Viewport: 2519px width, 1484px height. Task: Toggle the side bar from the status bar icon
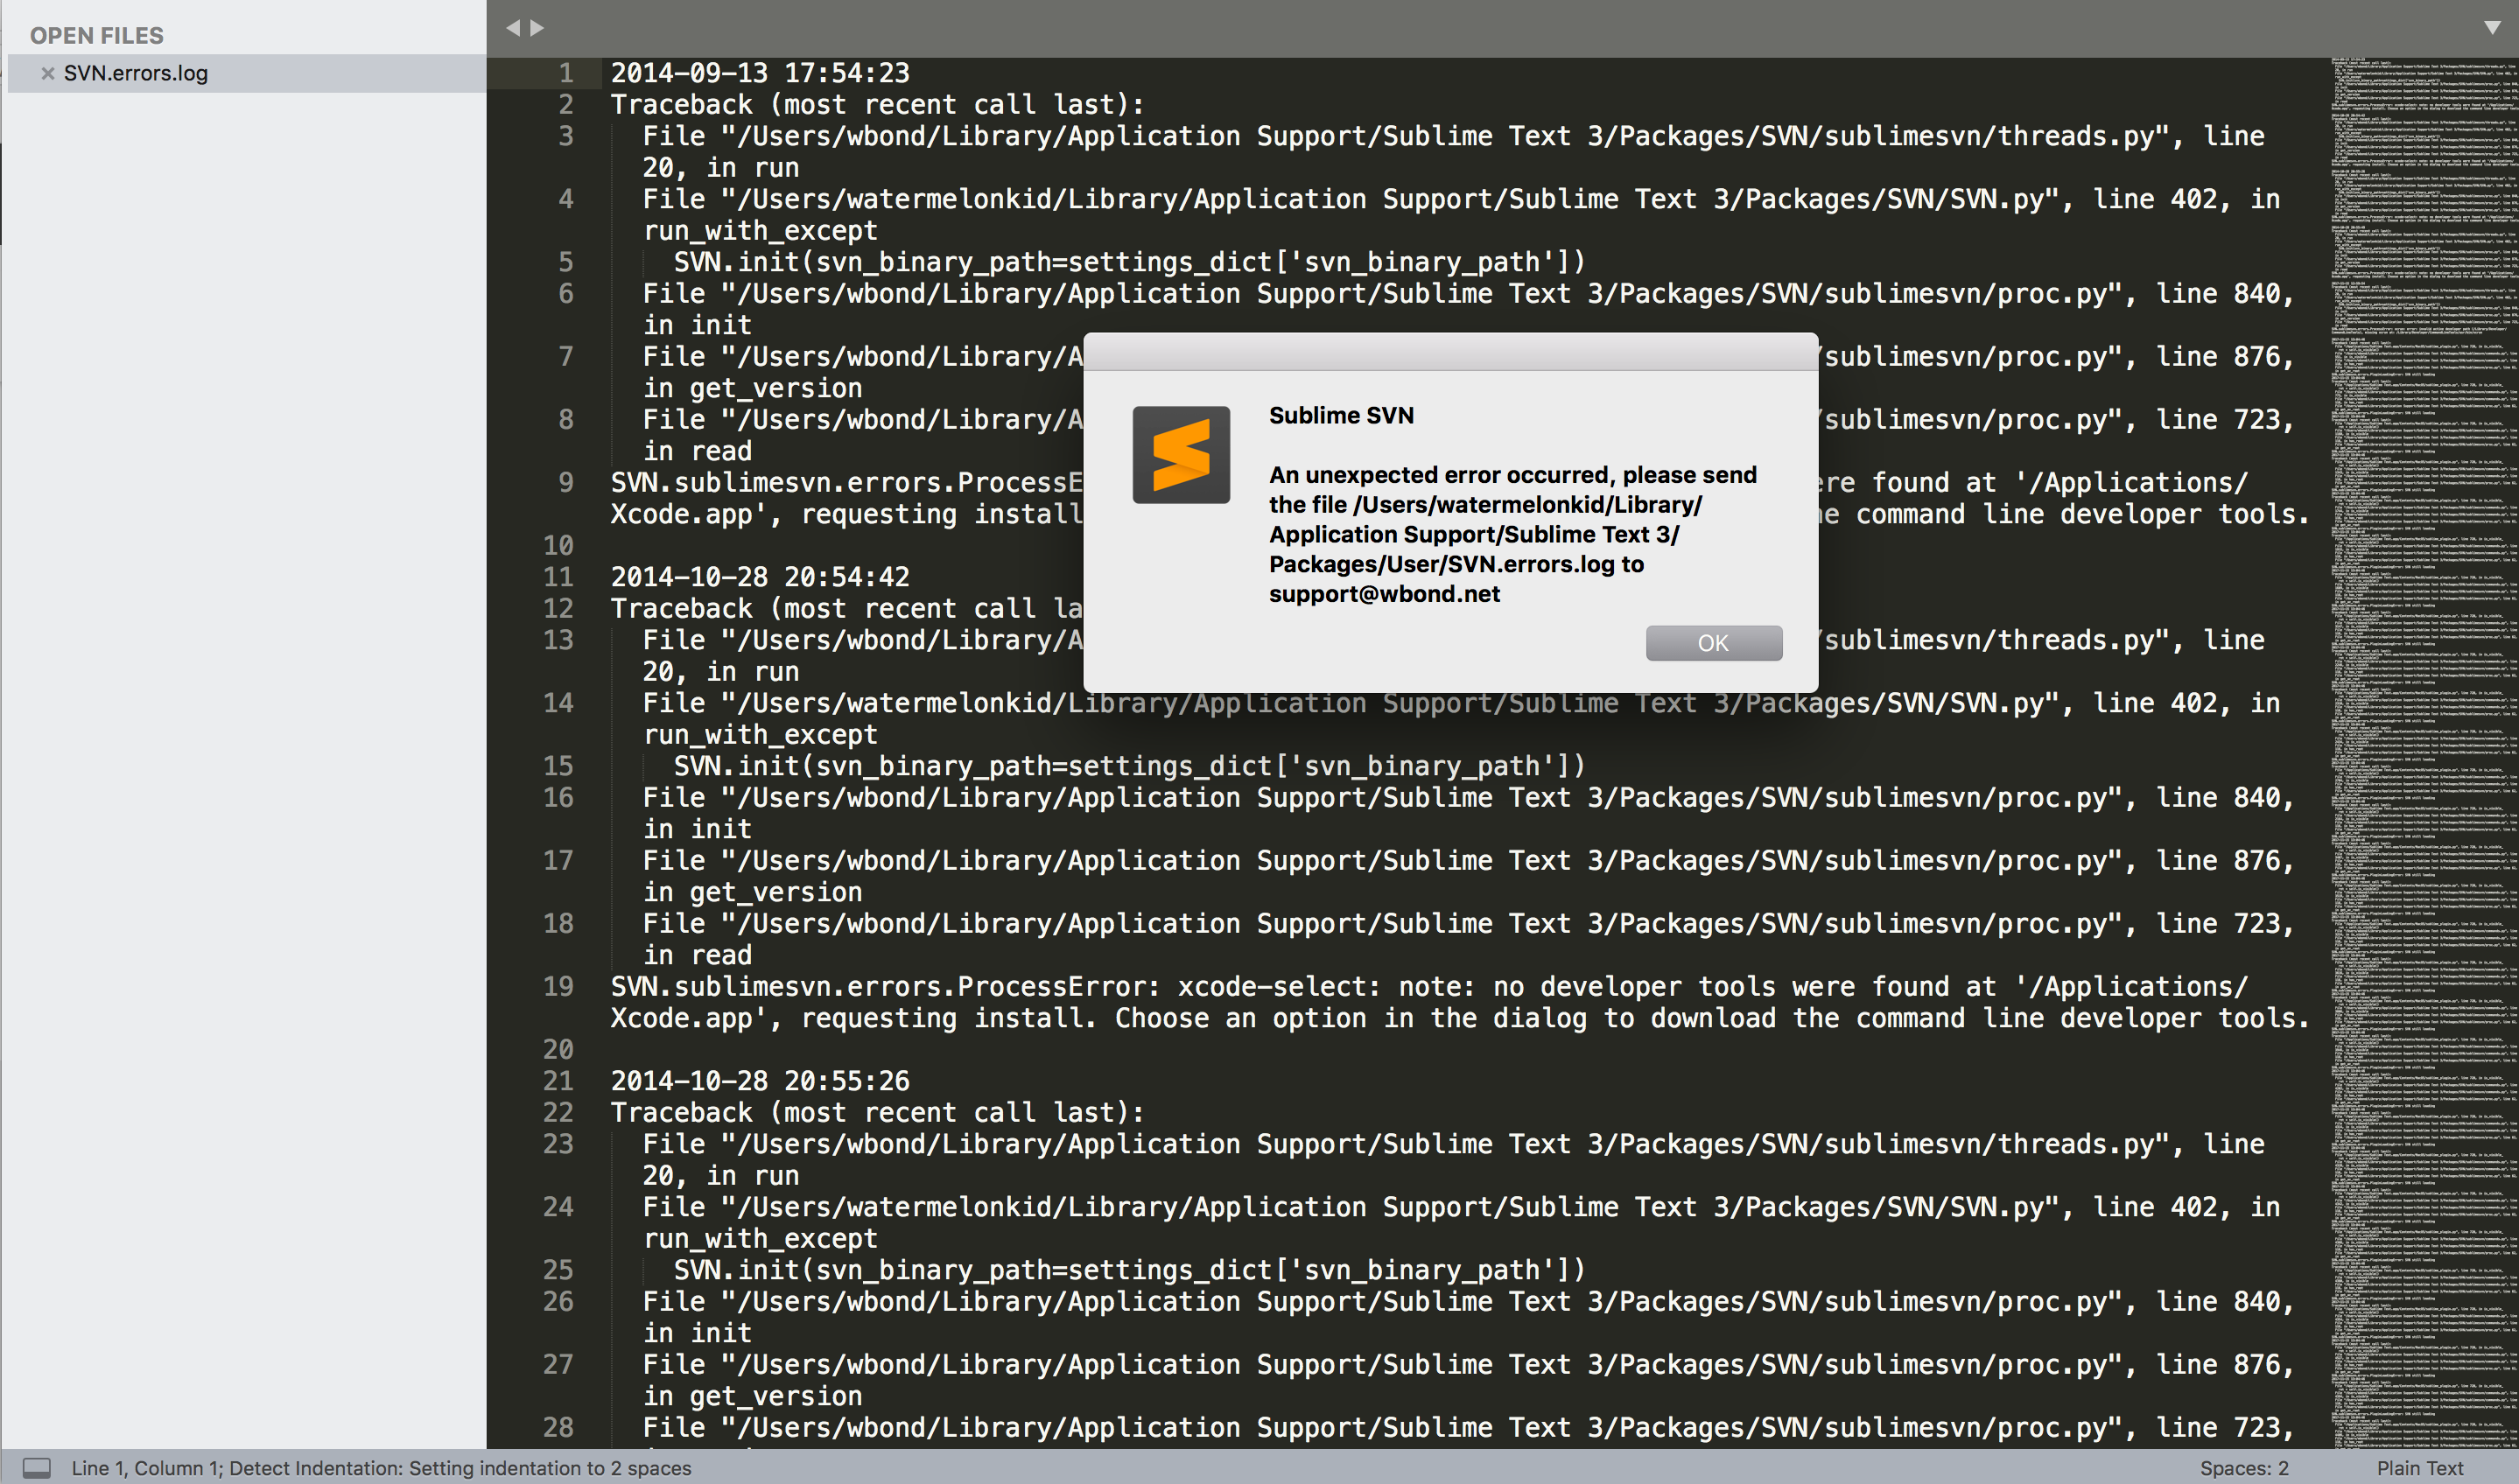click(37, 1467)
